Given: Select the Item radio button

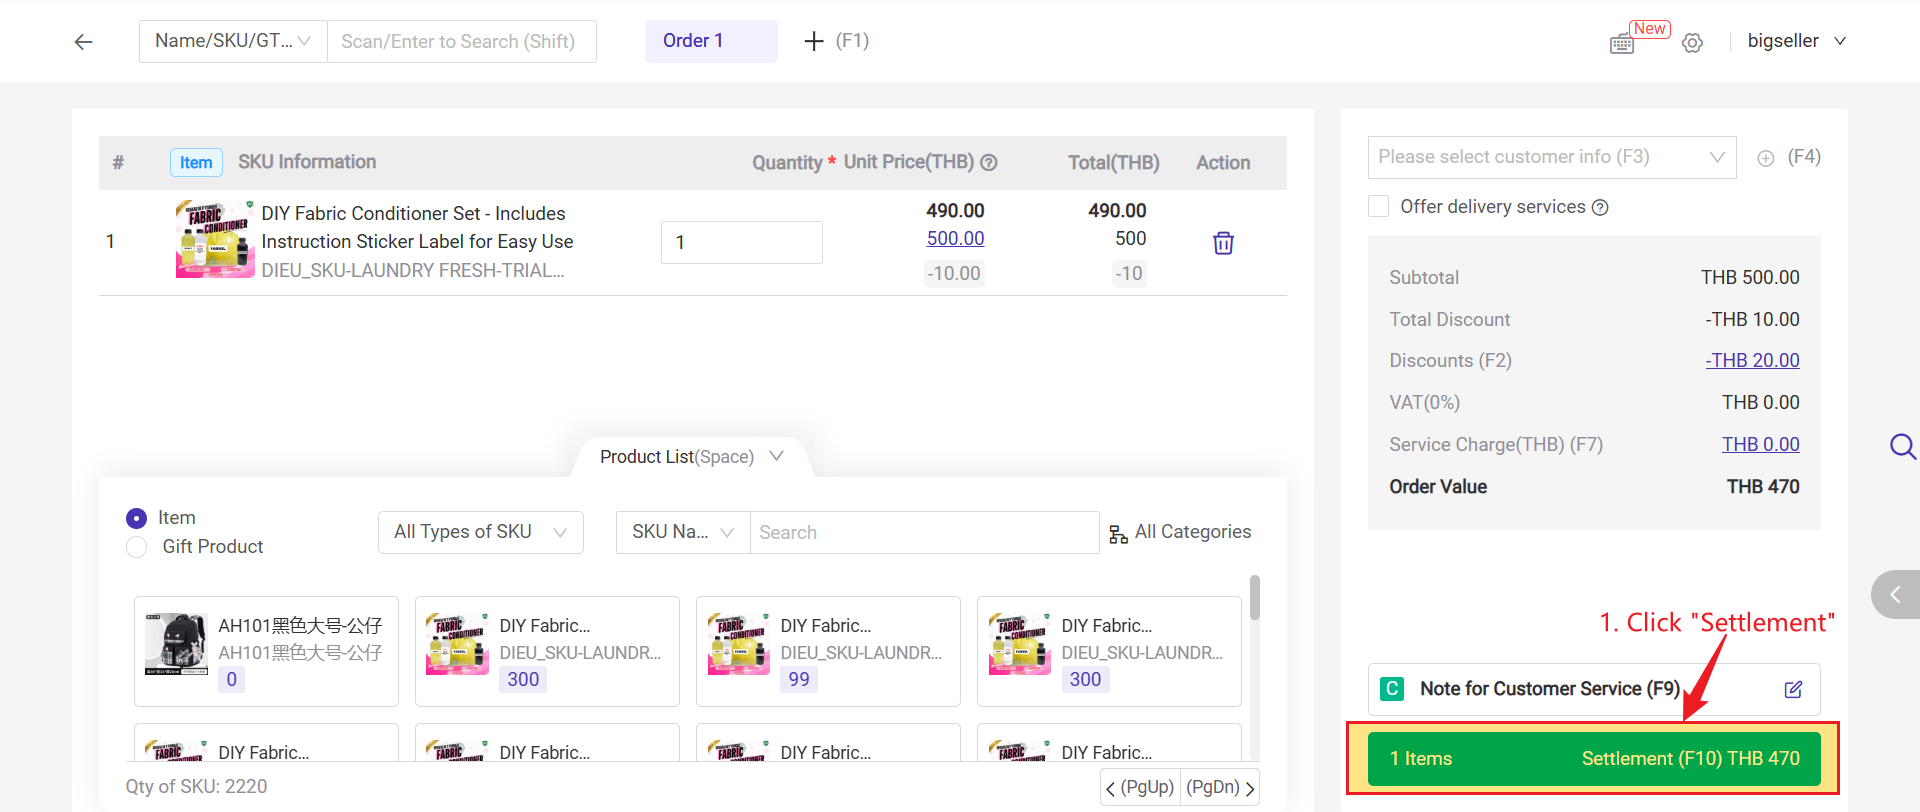Looking at the screenshot, I should point(136,518).
